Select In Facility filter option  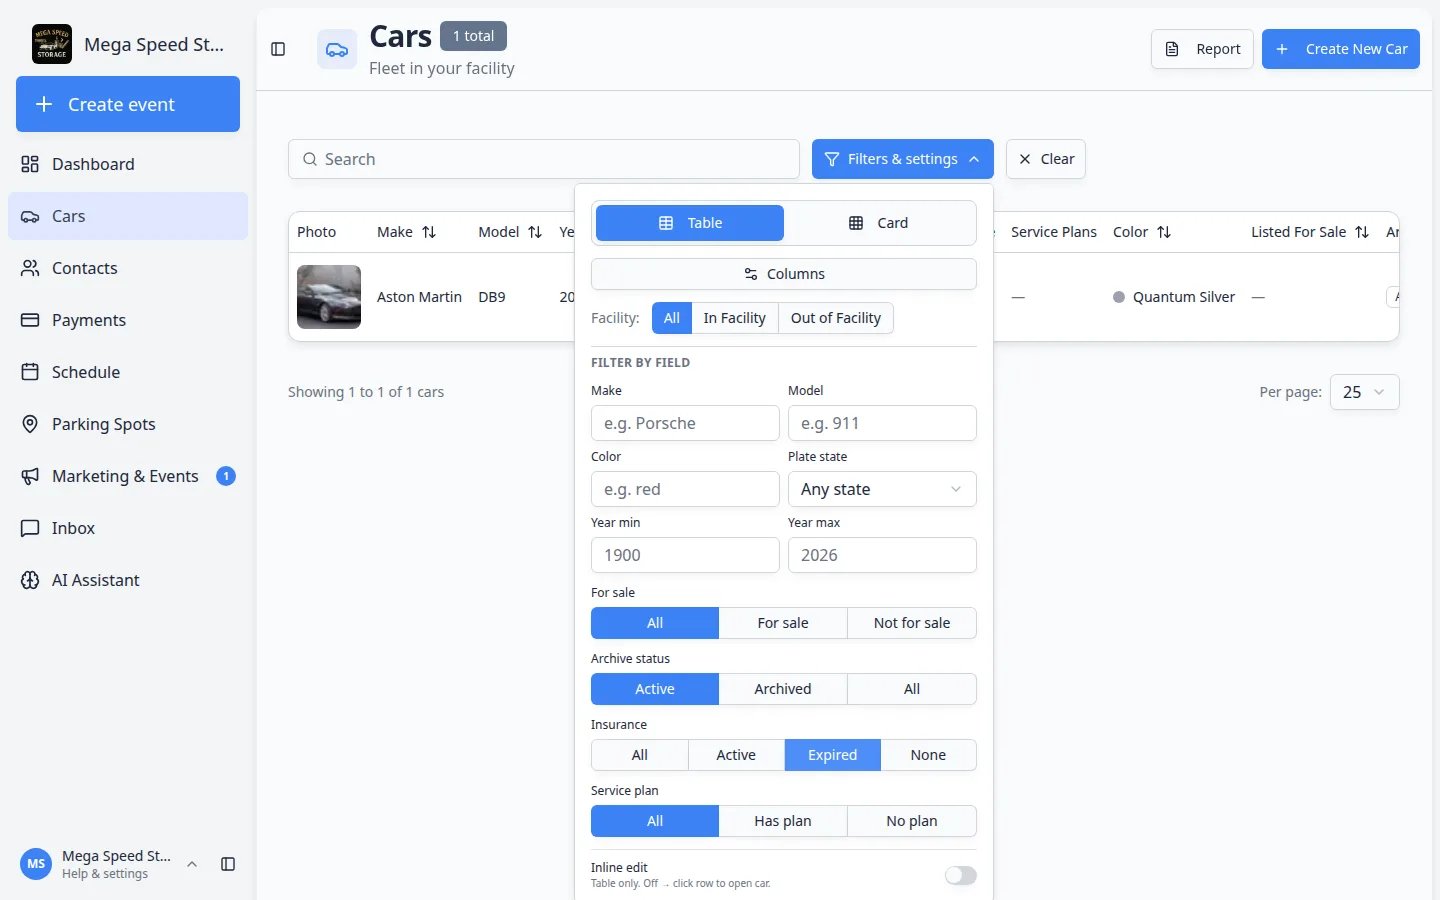[734, 318]
